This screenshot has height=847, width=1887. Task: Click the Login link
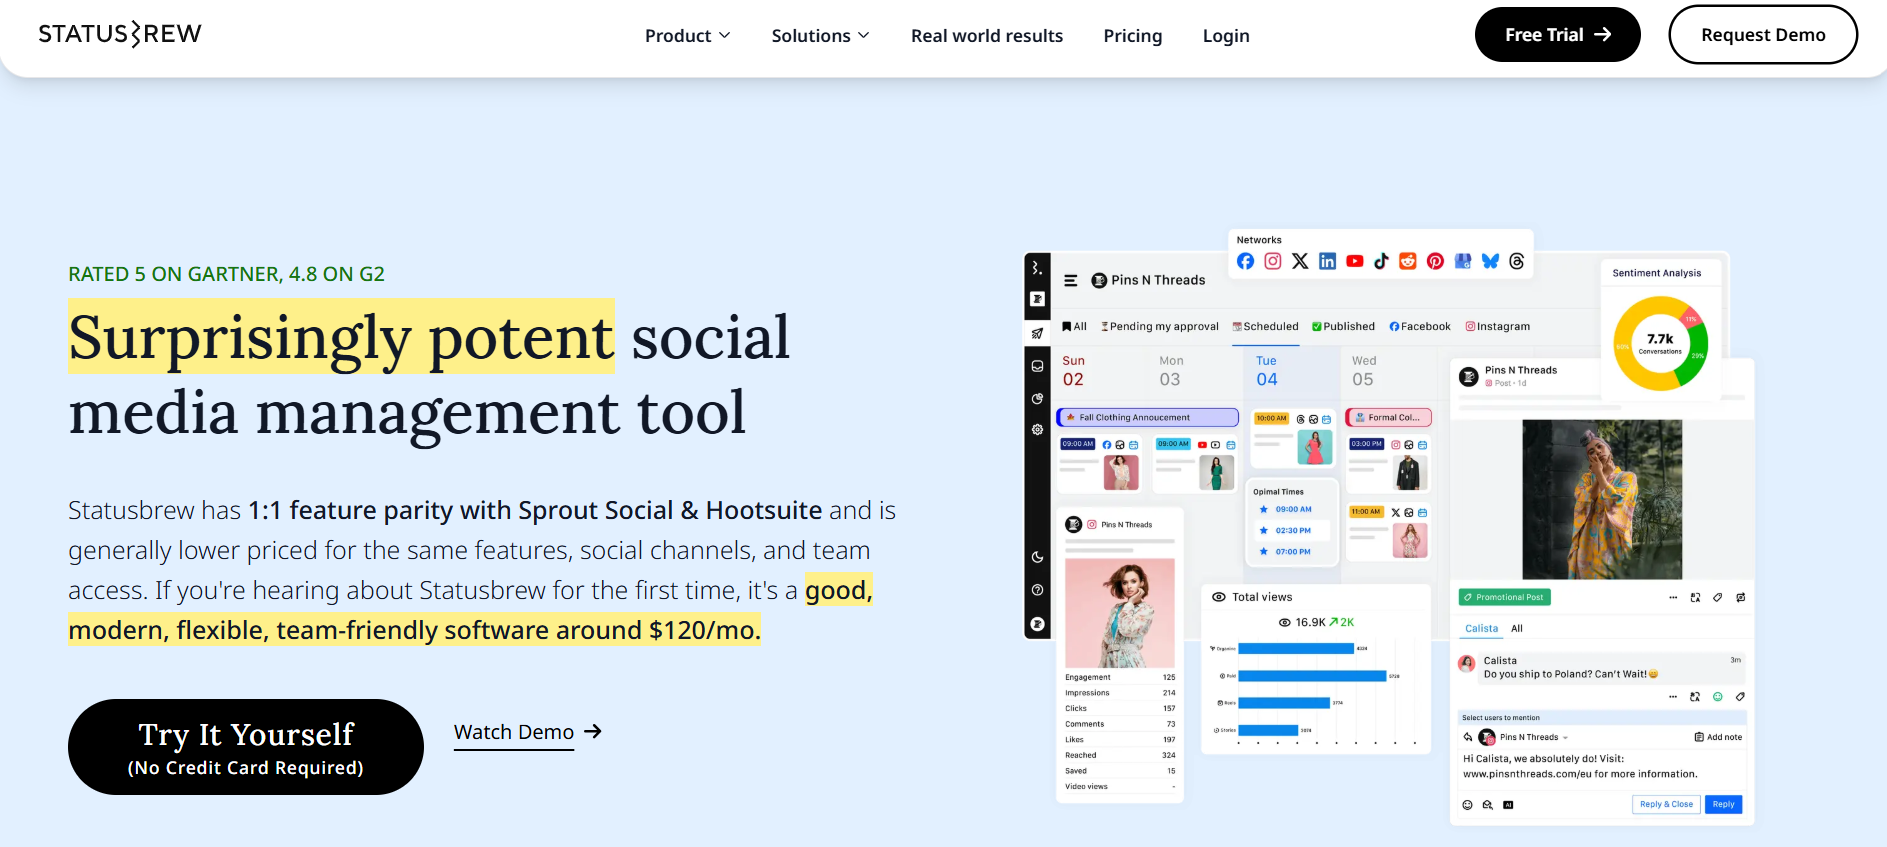(x=1226, y=36)
